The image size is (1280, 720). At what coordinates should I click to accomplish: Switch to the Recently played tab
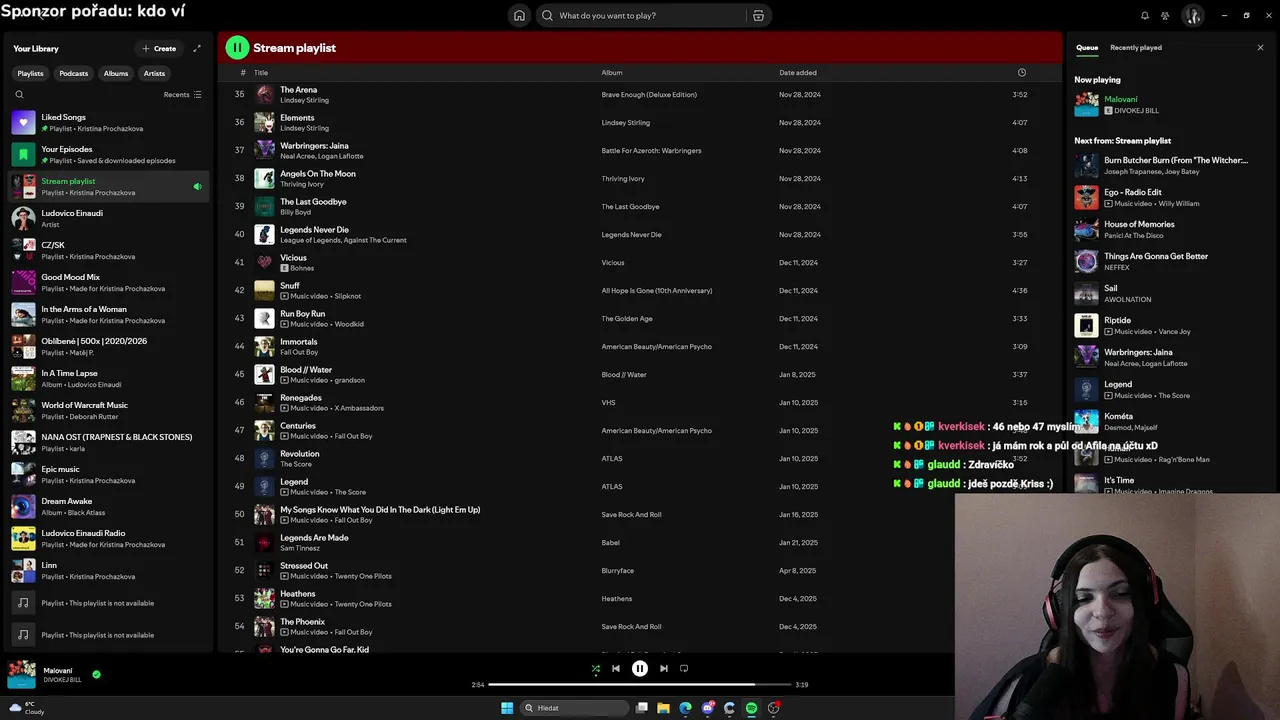[x=1136, y=47]
